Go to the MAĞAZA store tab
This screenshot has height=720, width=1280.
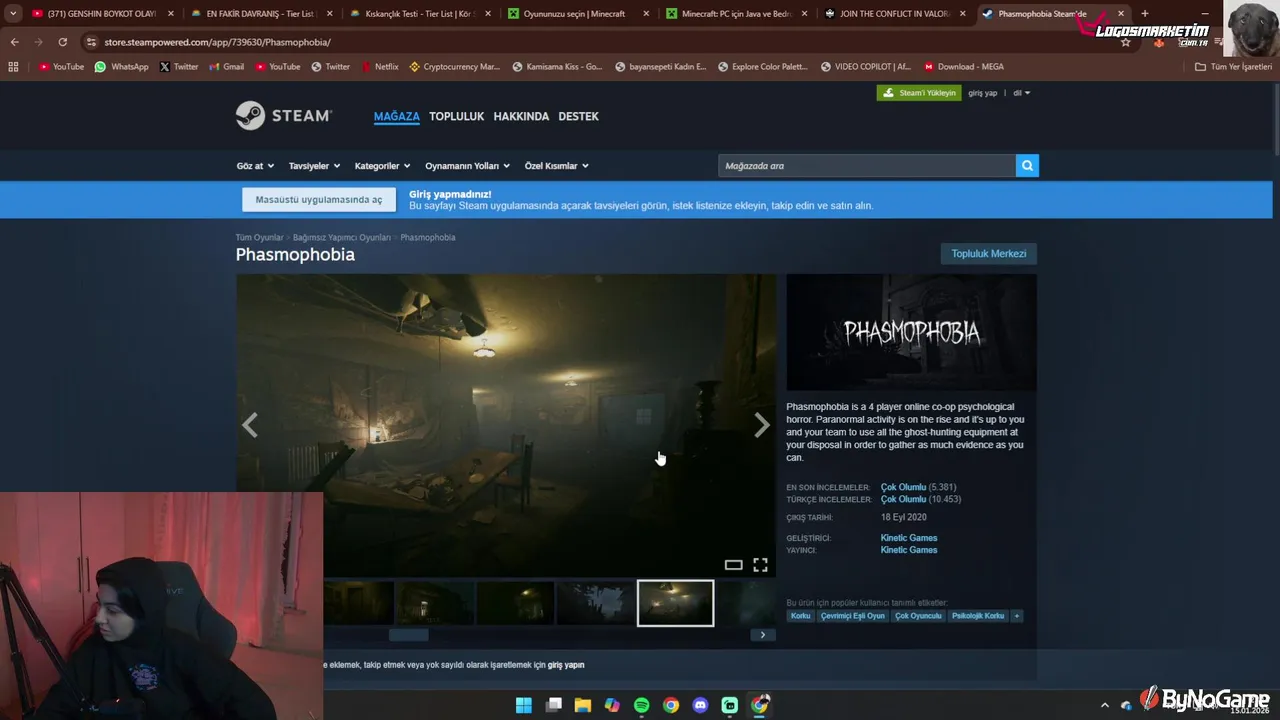click(397, 116)
